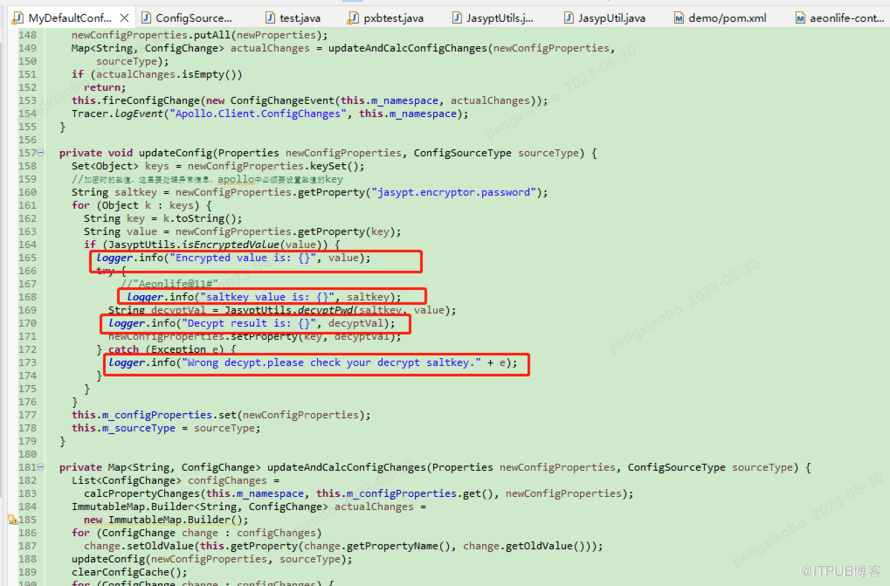Click the Java icon on test.java tab
The height and width of the screenshot is (586, 890).
point(270,18)
